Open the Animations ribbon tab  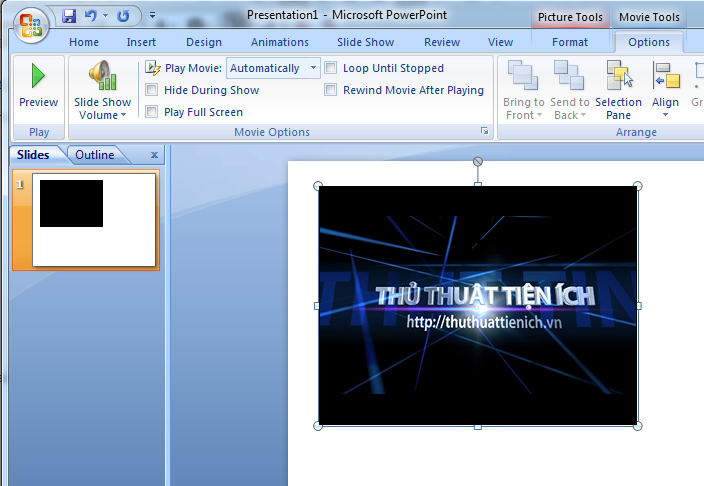click(x=280, y=42)
